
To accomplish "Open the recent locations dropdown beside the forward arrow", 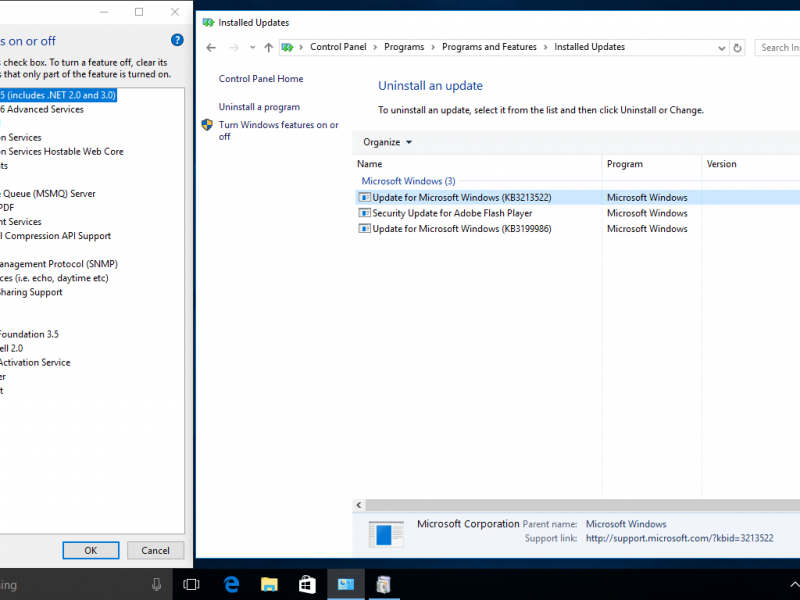I will point(252,47).
